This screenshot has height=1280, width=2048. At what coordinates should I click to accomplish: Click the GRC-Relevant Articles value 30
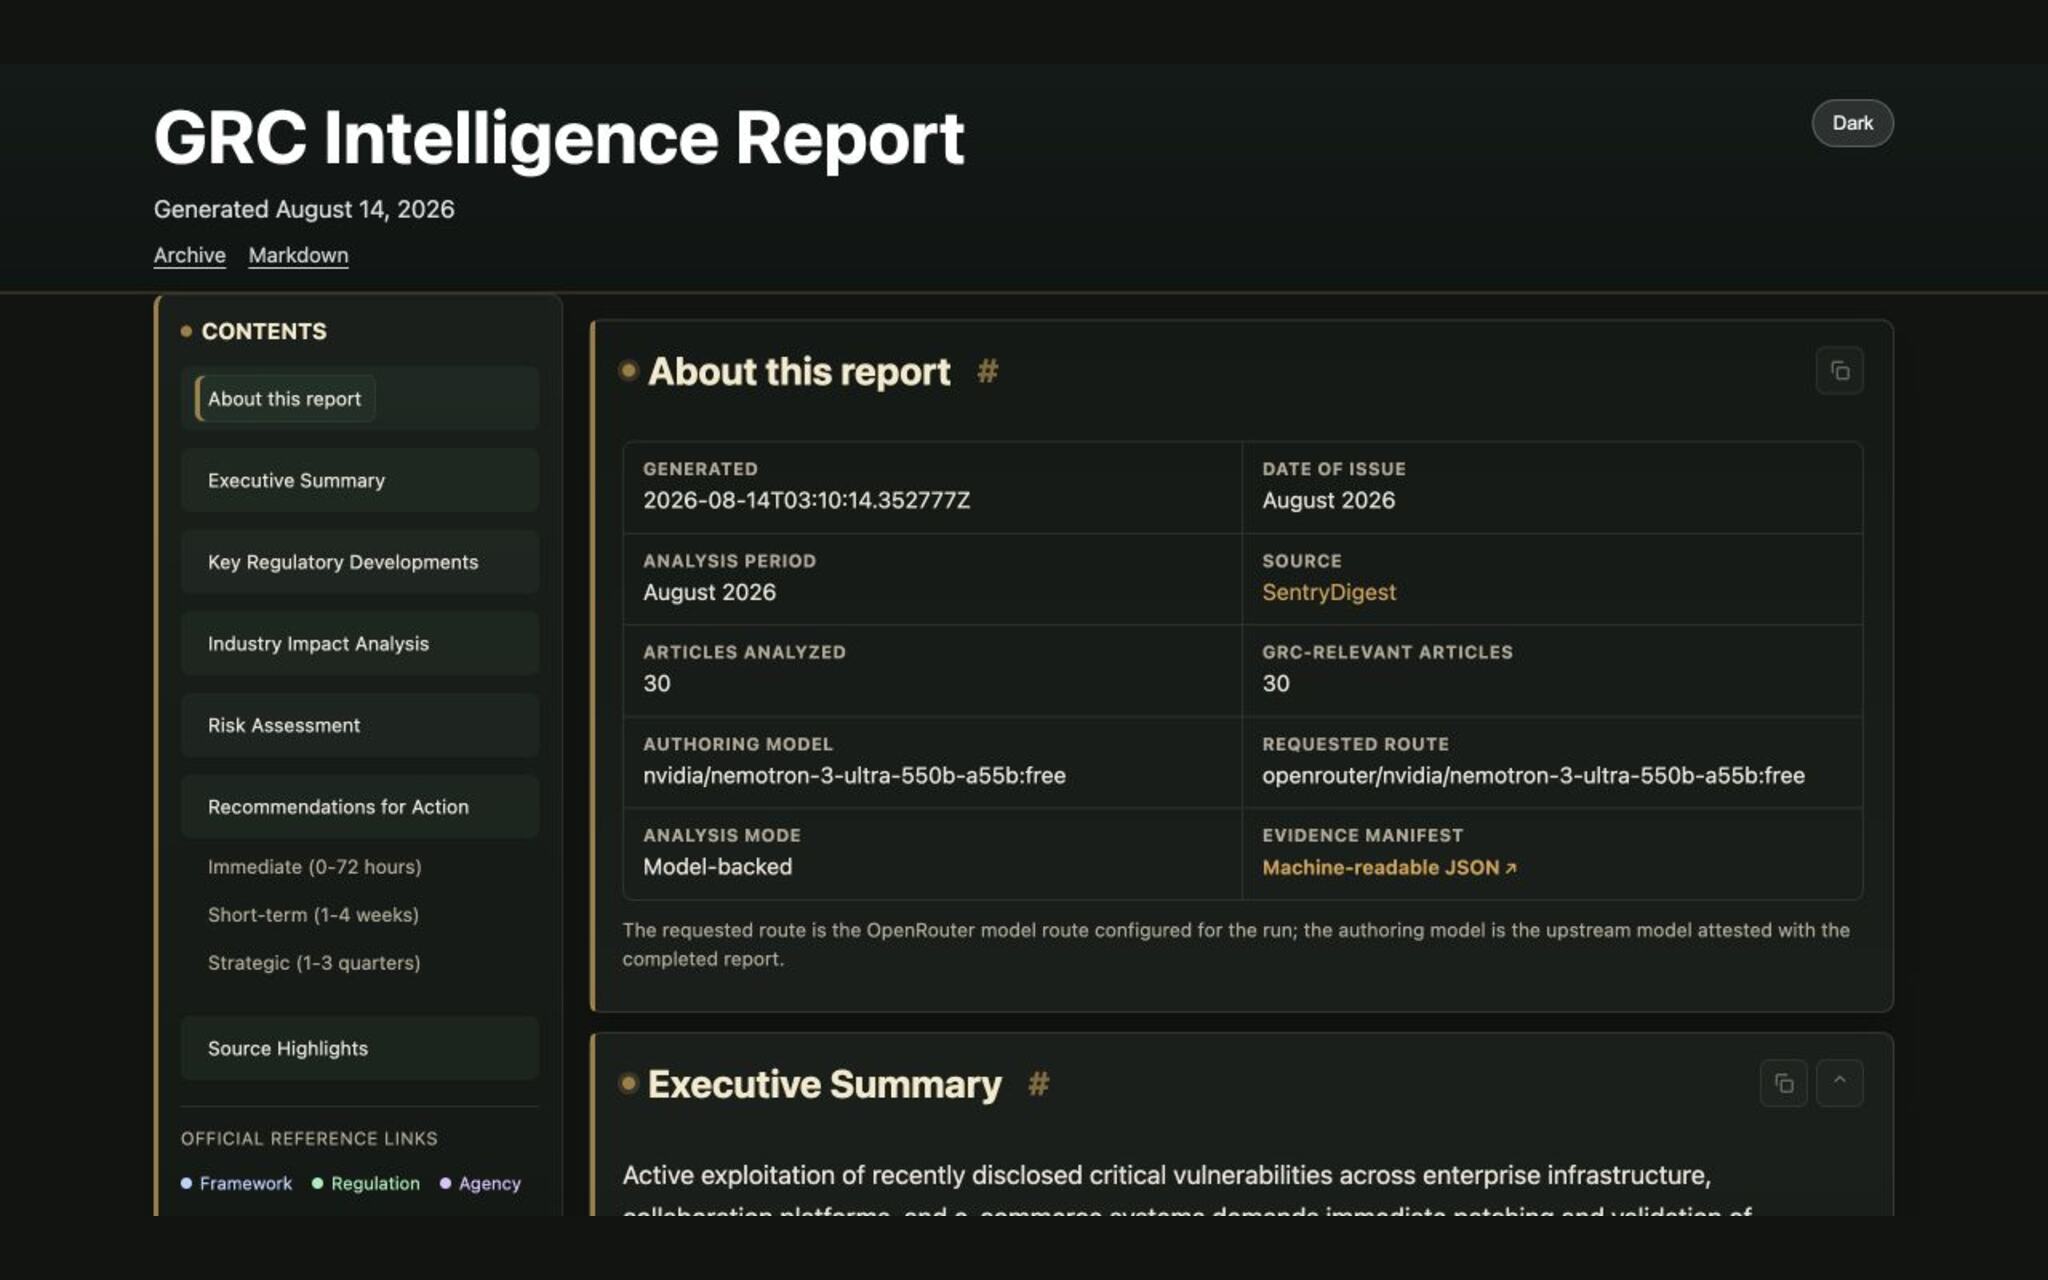point(1276,684)
